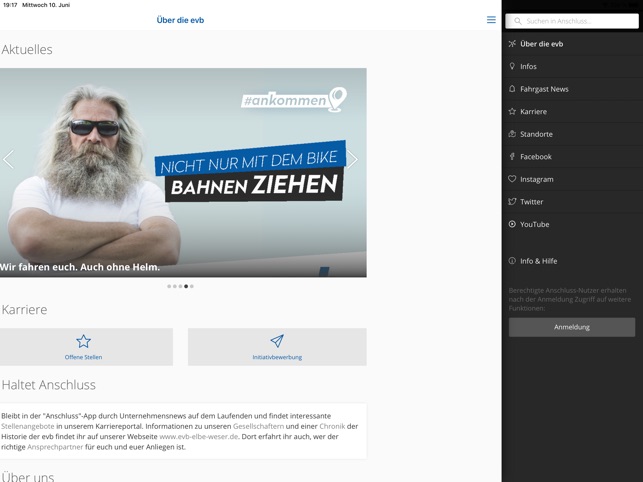Open Über die evb menu entry
The image size is (643, 482).
click(x=572, y=44)
